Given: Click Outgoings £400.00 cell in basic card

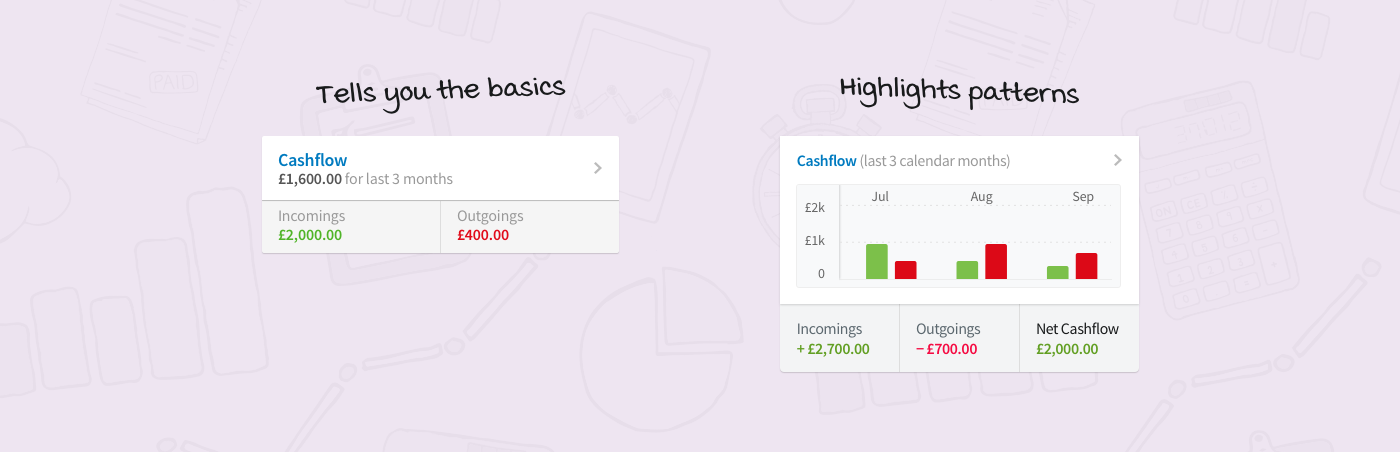Looking at the screenshot, I should pyautogui.click(x=529, y=226).
